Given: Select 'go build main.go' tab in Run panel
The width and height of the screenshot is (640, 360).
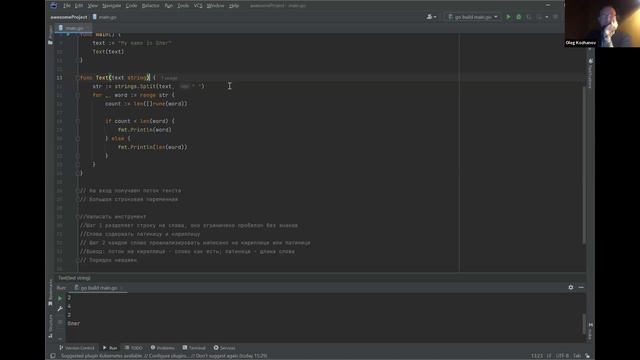Looking at the screenshot, I should [98, 288].
